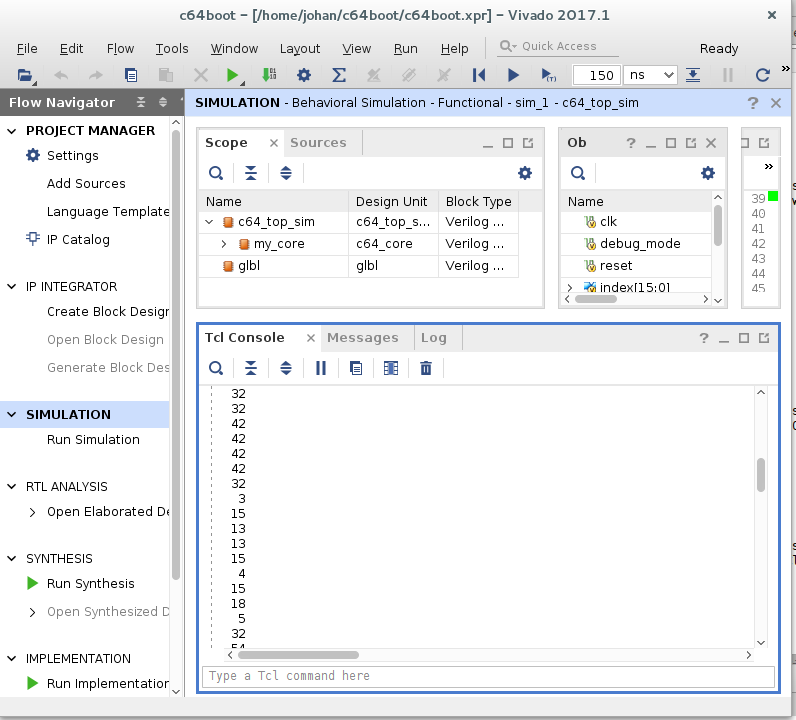Collapse the SIMULATION section
796x720 pixels.
pyautogui.click(x=12, y=415)
